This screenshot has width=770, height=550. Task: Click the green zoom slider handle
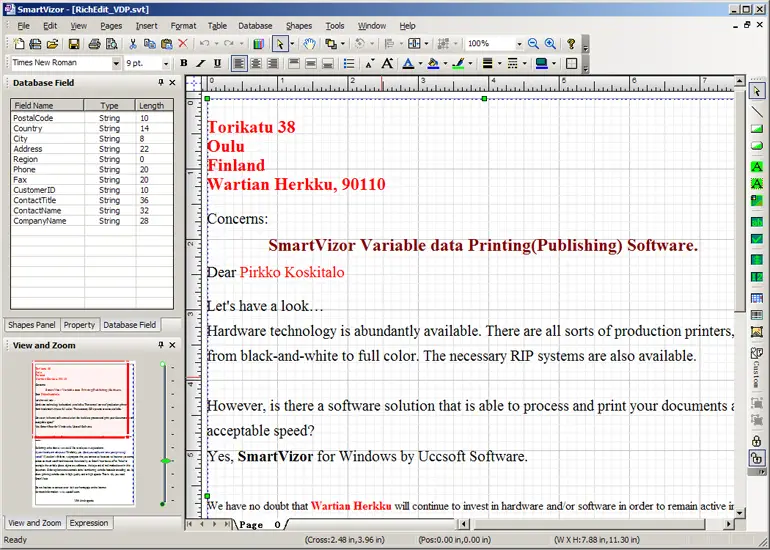coord(164,460)
